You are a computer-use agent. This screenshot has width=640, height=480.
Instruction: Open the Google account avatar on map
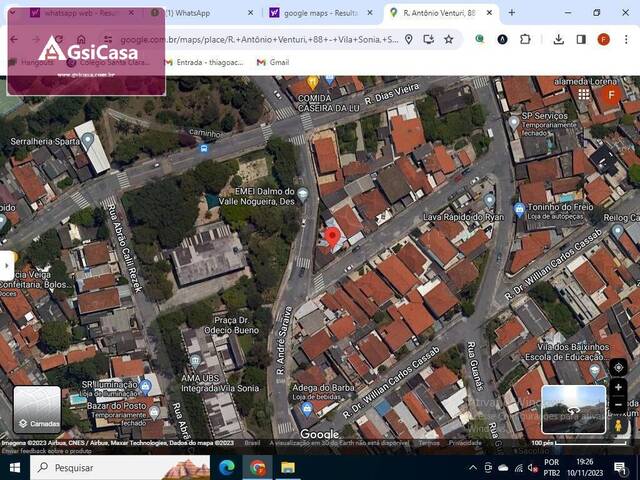click(x=611, y=95)
